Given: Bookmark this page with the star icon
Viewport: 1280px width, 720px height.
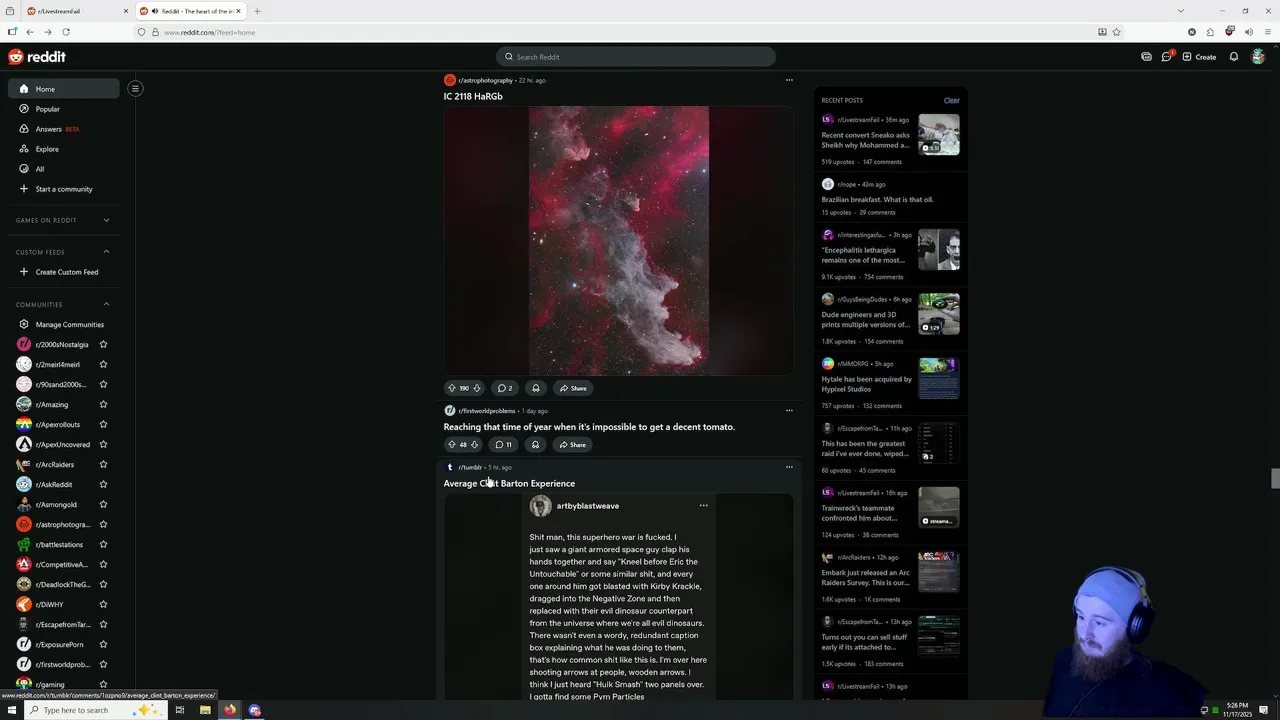Looking at the screenshot, I should 1116,32.
